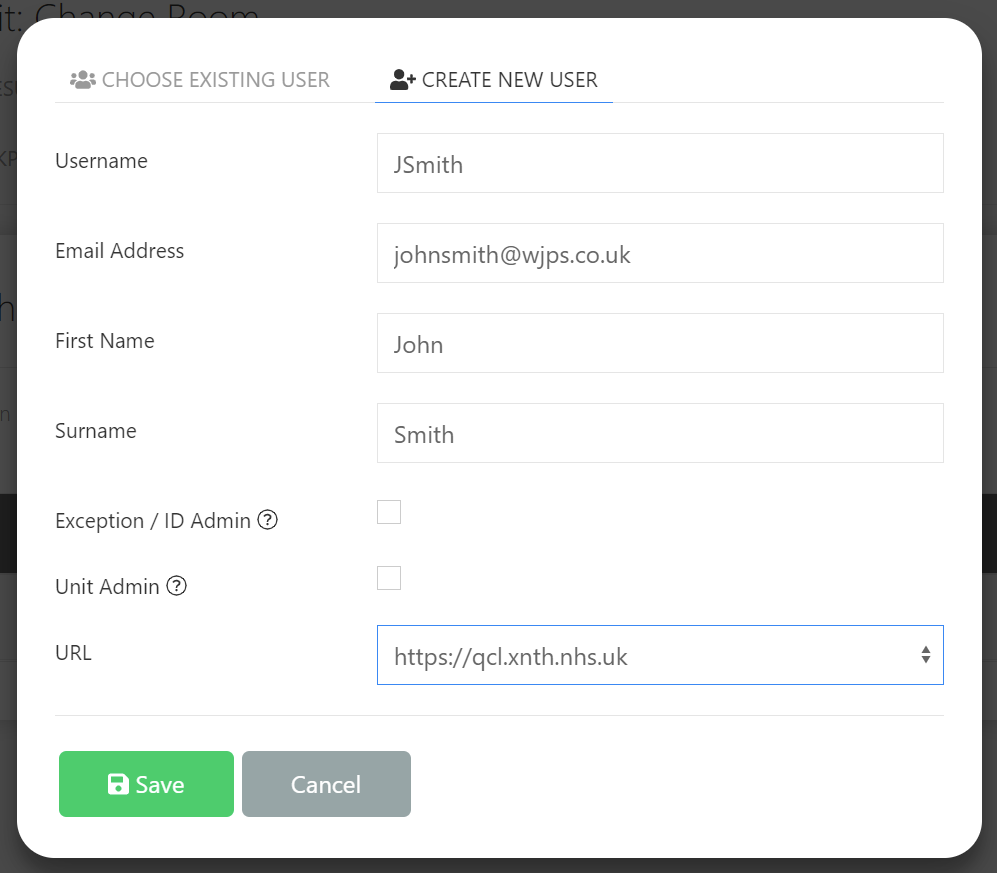Viewport: 997px width, 873px height.
Task: Select the Surname text box
Action: click(660, 433)
